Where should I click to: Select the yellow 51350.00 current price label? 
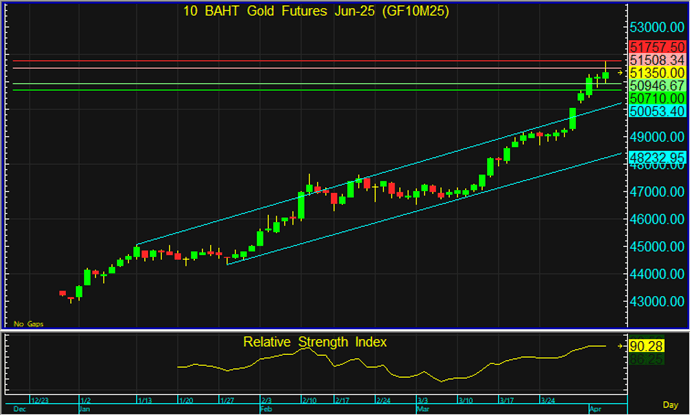tap(657, 74)
